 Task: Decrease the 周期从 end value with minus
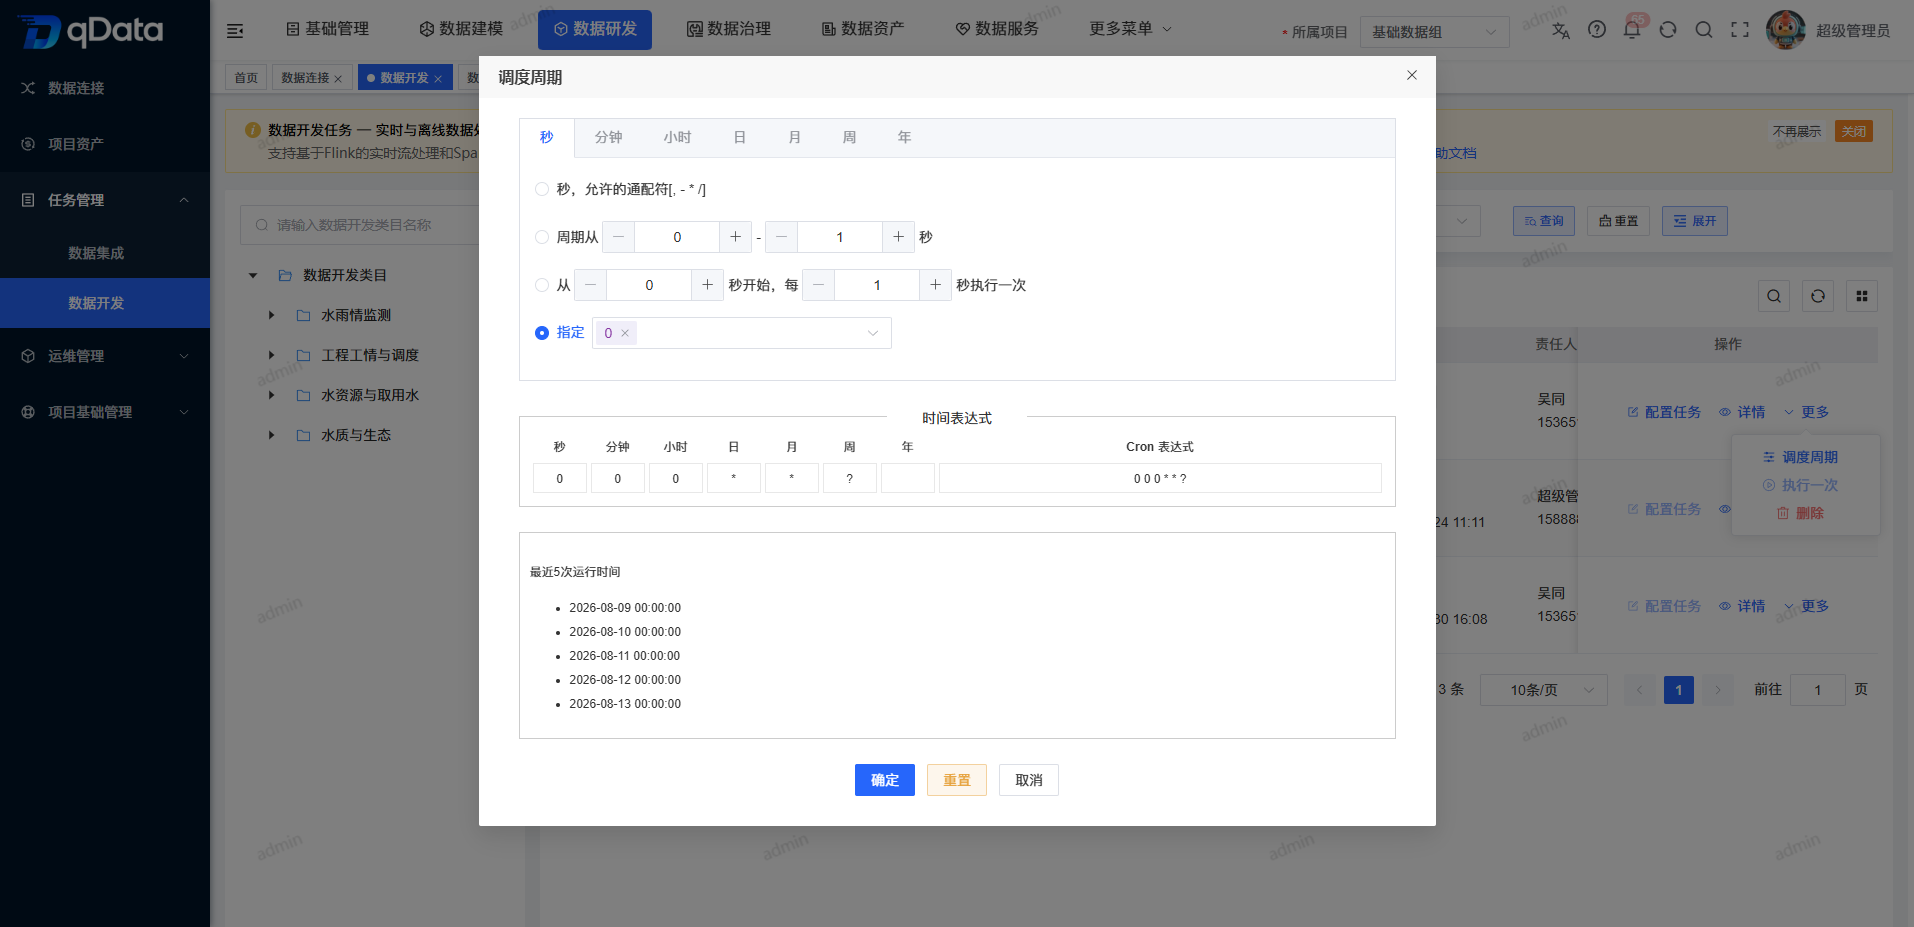(x=781, y=237)
